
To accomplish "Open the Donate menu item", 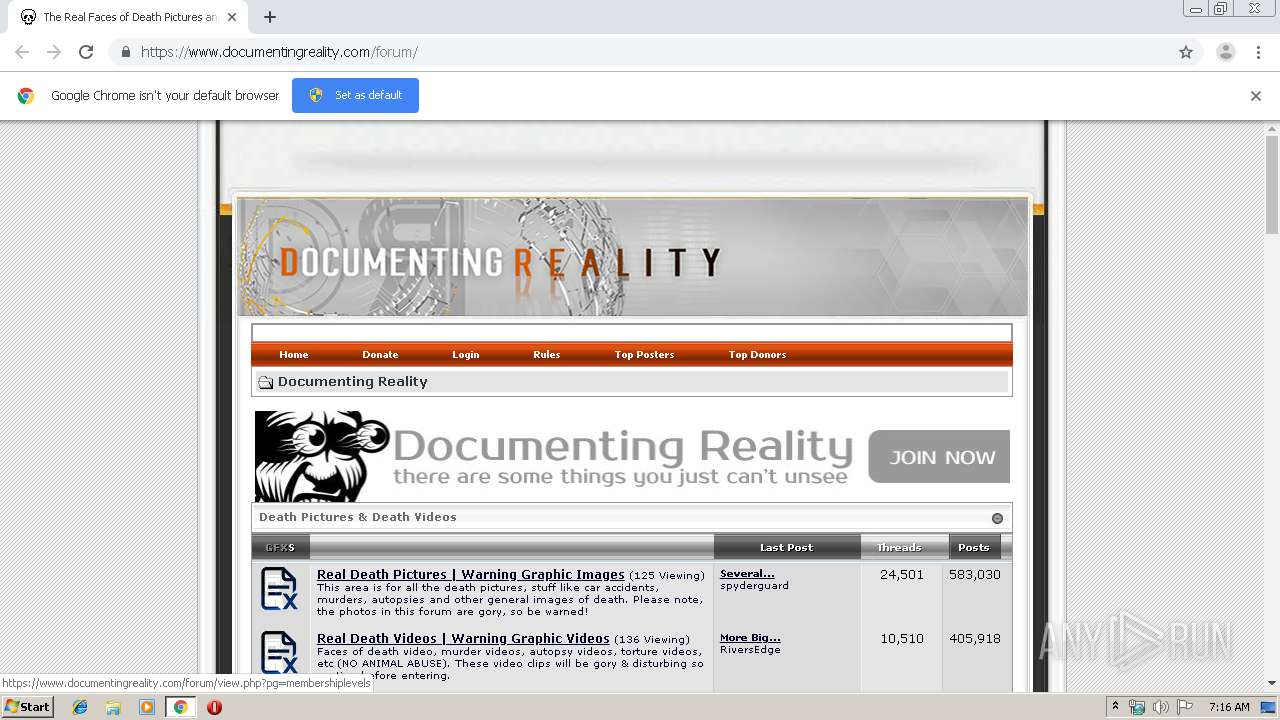I will [x=380, y=355].
